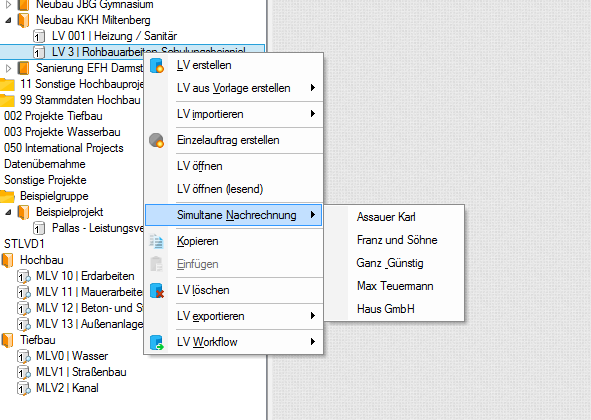Click the Tiefbau book icon
The height and width of the screenshot is (420, 591).
[8, 340]
